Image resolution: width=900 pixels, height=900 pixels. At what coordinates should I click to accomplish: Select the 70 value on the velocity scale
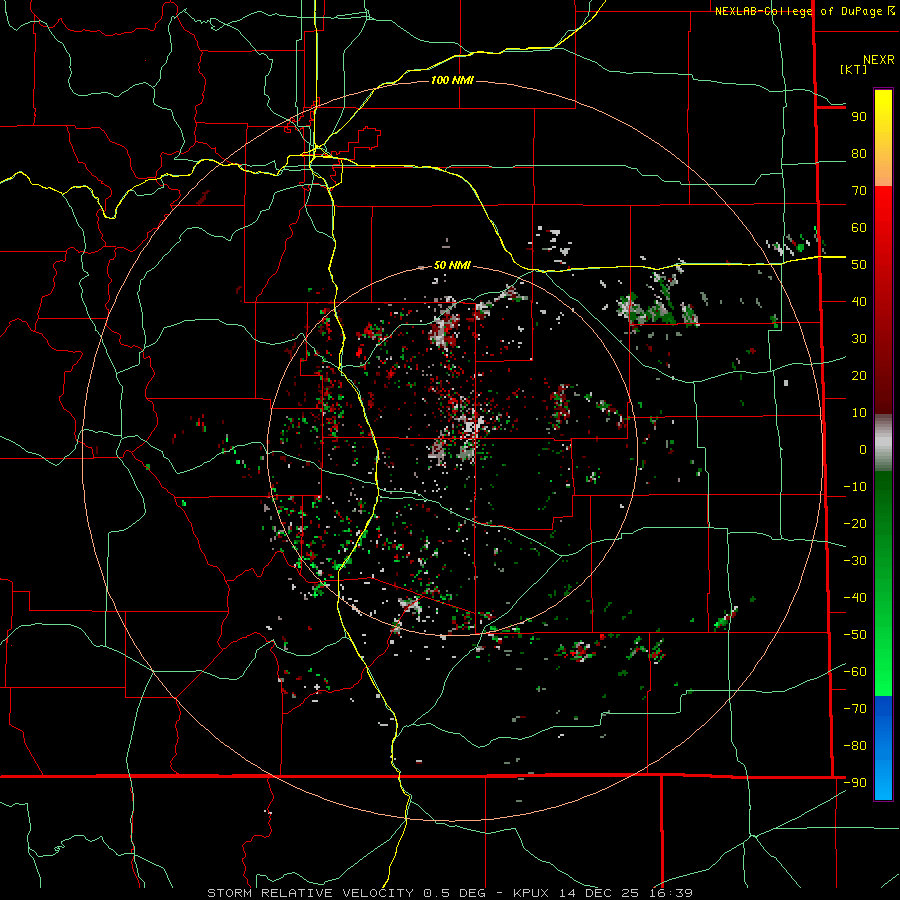coord(859,191)
